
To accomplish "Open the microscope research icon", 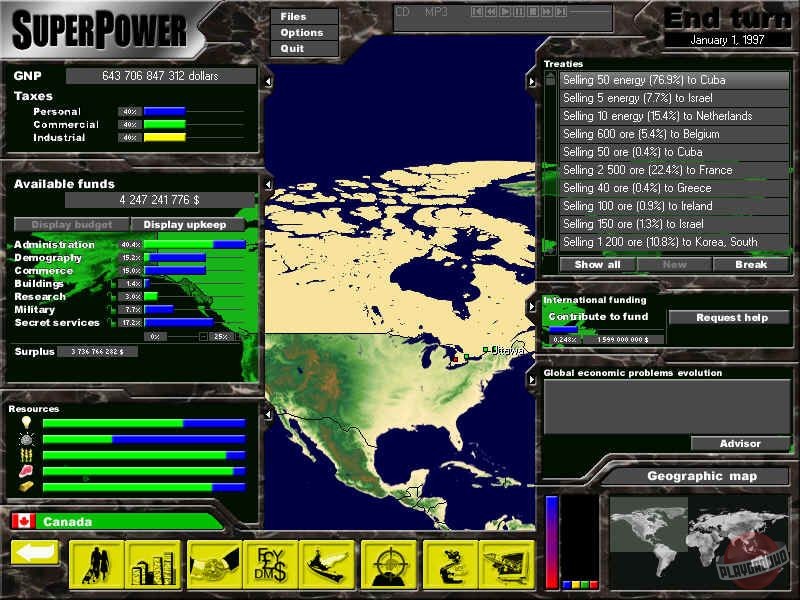I will coord(449,565).
